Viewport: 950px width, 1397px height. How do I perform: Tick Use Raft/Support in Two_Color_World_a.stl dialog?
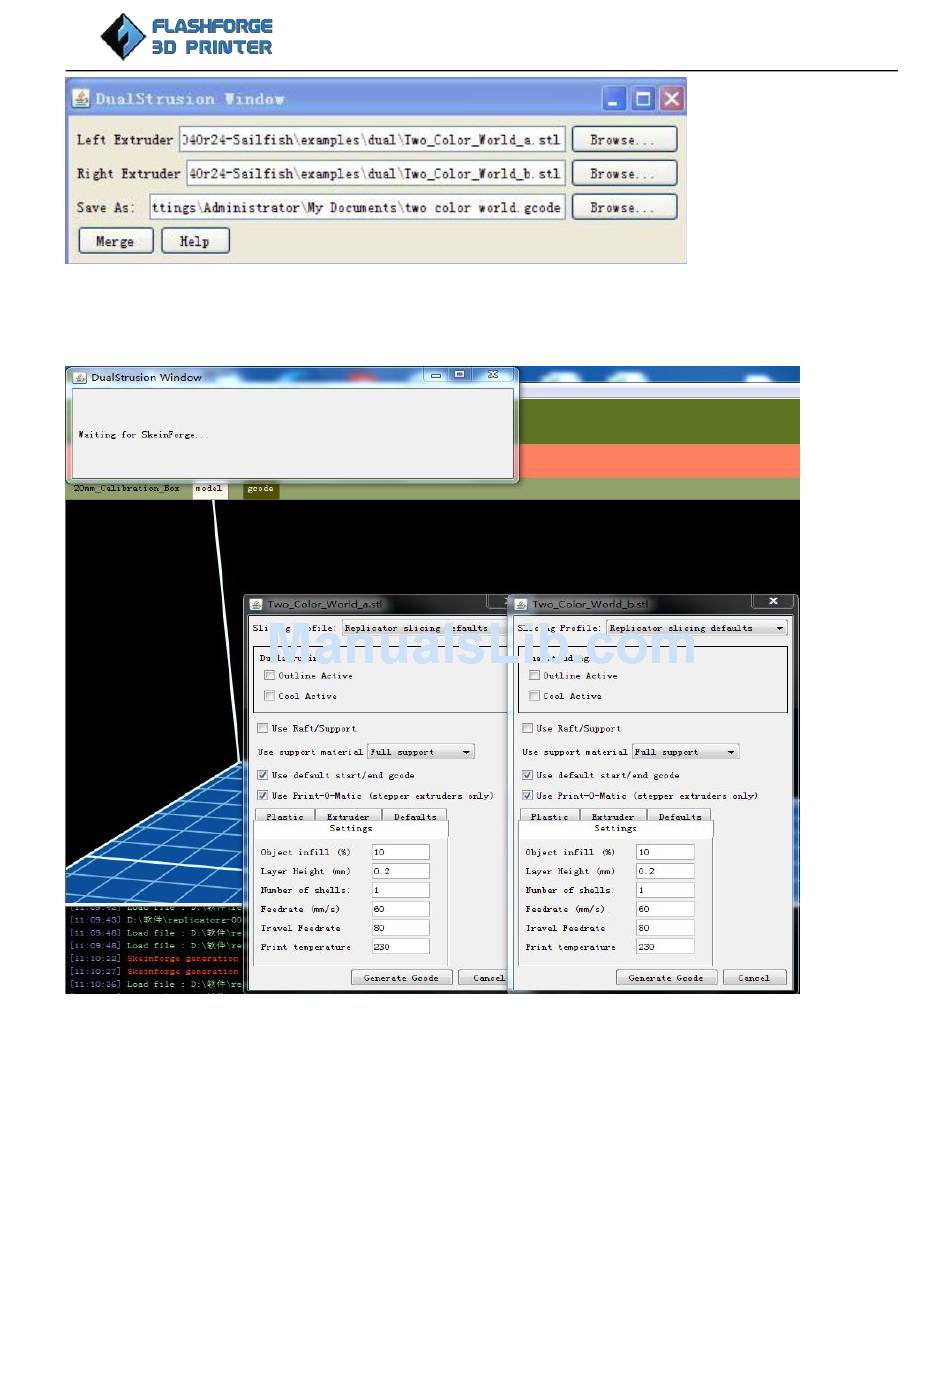point(262,728)
